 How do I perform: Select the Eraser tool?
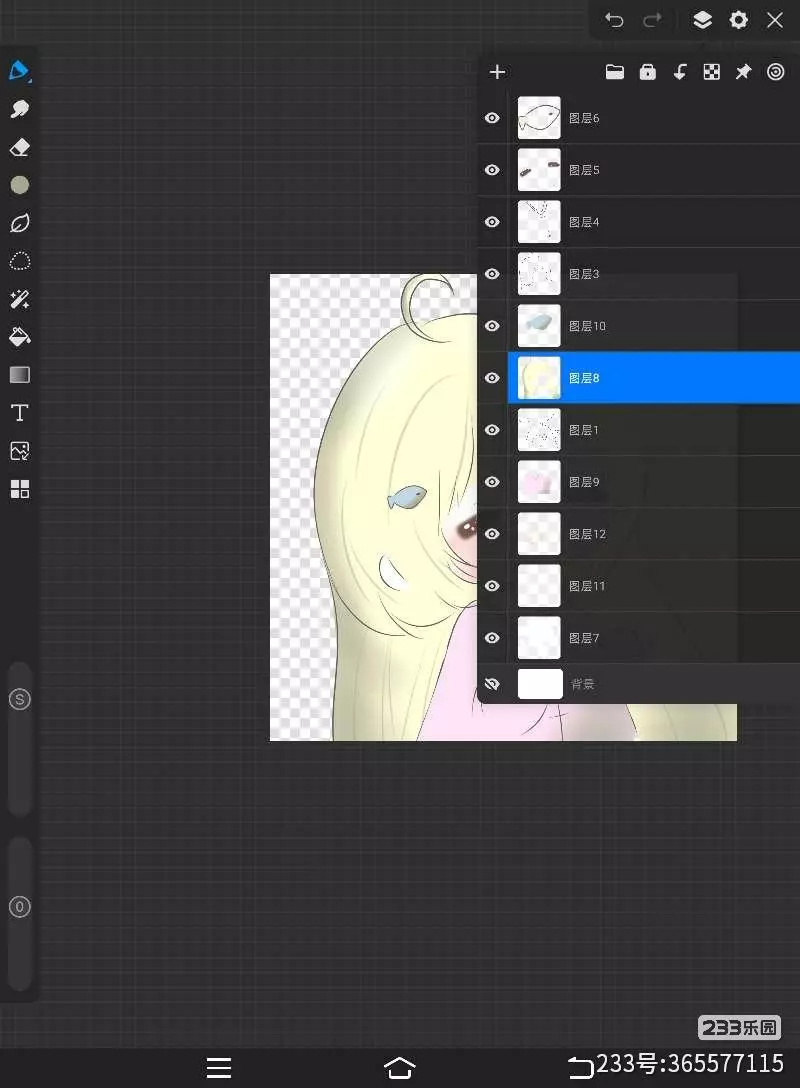pyautogui.click(x=19, y=148)
